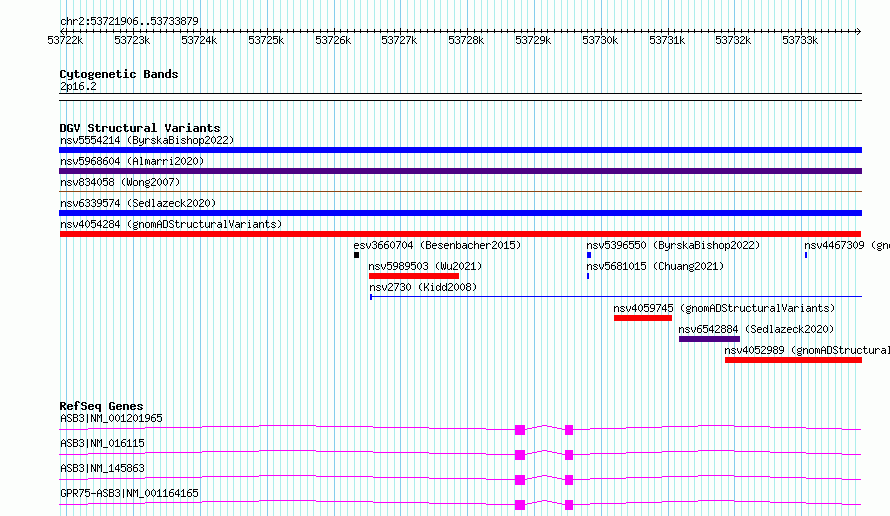Viewport: 890px width, 516px height.
Task: Click the DGV Structural Variants track title
Action: (140, 128)
